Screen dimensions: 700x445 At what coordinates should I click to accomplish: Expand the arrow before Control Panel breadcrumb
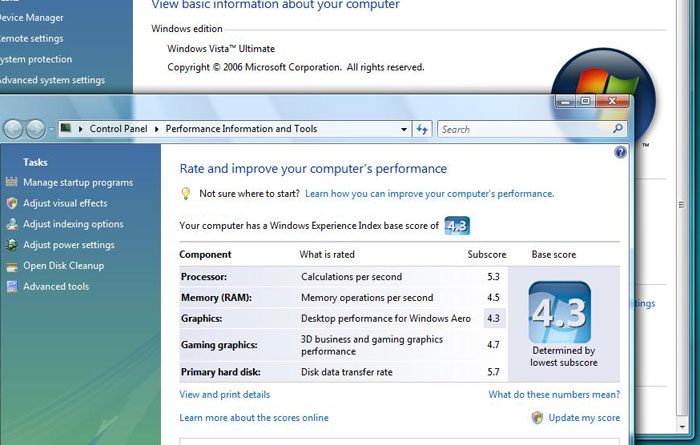pyautogui.click(x=80, y=129)
